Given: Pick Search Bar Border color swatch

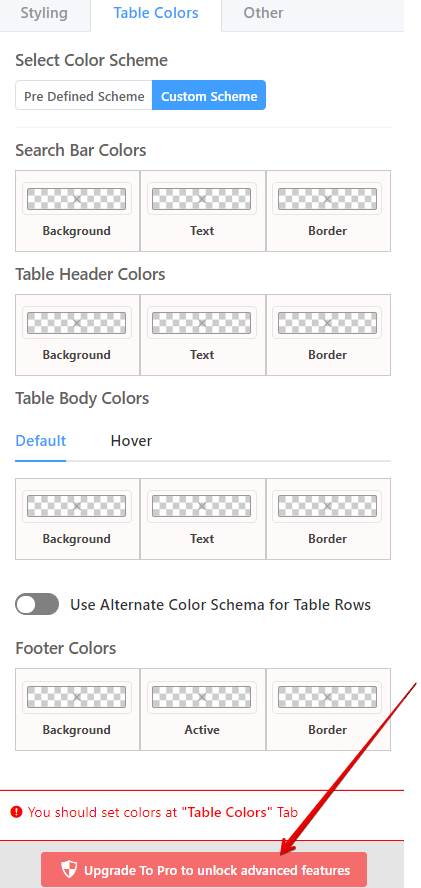Looking at the screenshot, I should [327, 199].
